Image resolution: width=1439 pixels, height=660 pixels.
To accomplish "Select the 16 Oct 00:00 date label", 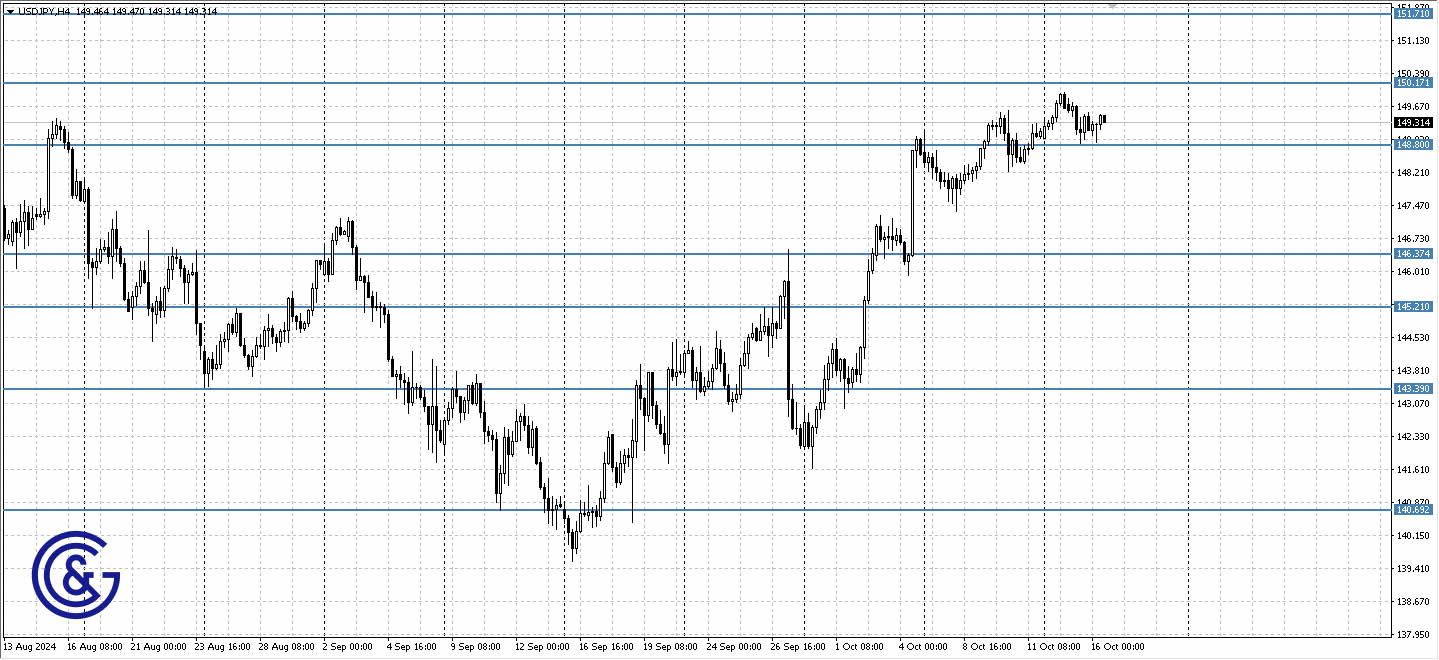I will click(1117, 647).
